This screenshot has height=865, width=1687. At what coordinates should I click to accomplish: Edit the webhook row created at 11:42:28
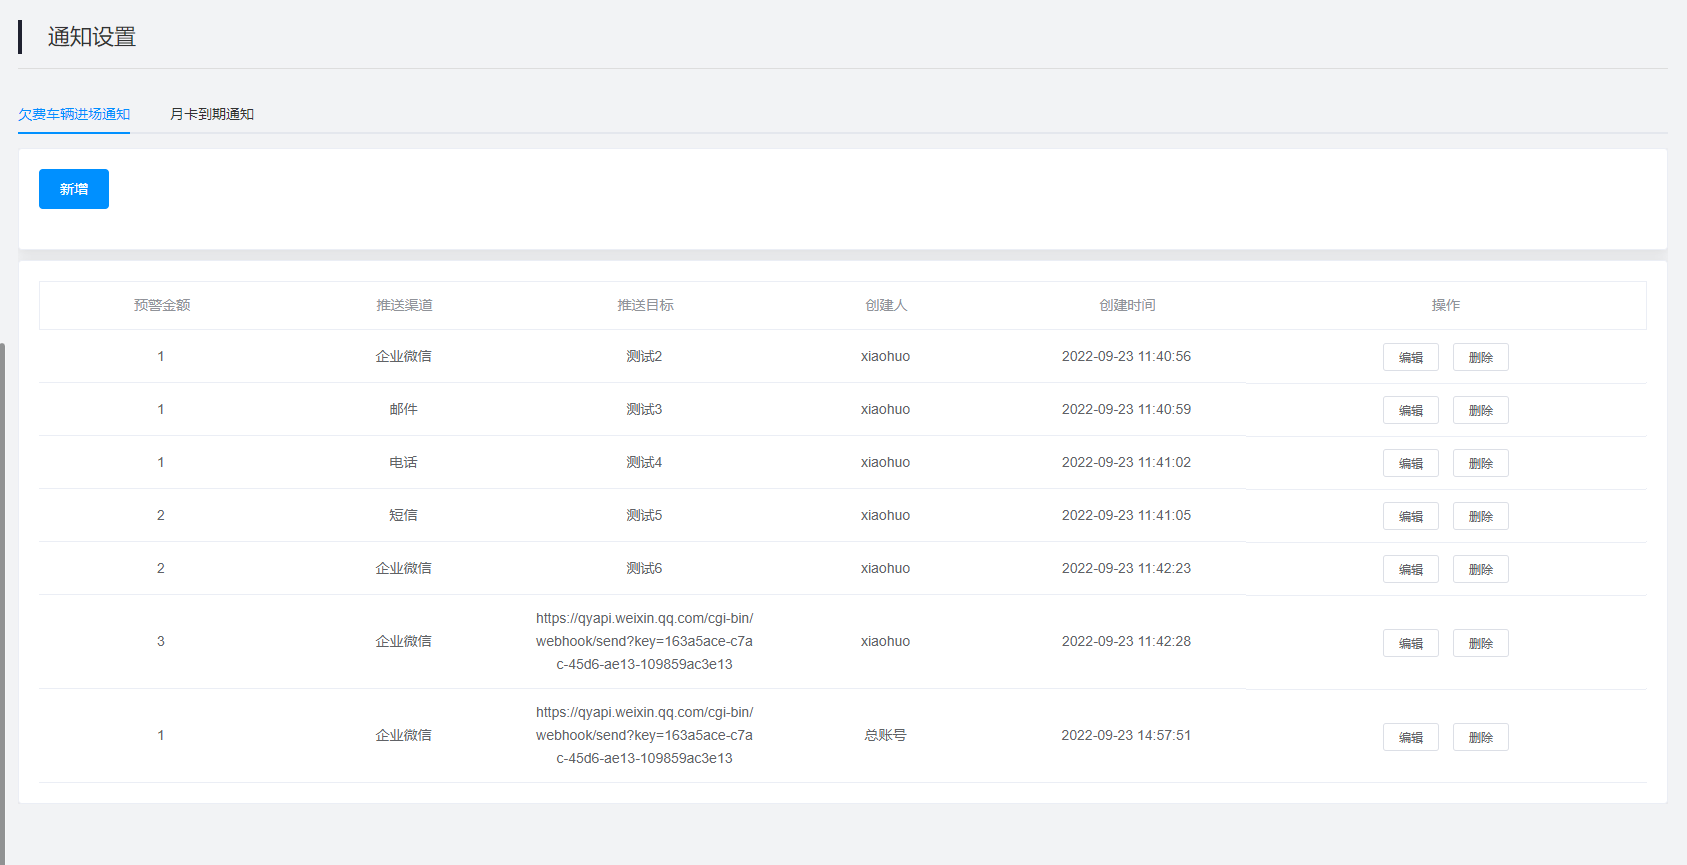pyautogui.click(x=1410, y=643)
